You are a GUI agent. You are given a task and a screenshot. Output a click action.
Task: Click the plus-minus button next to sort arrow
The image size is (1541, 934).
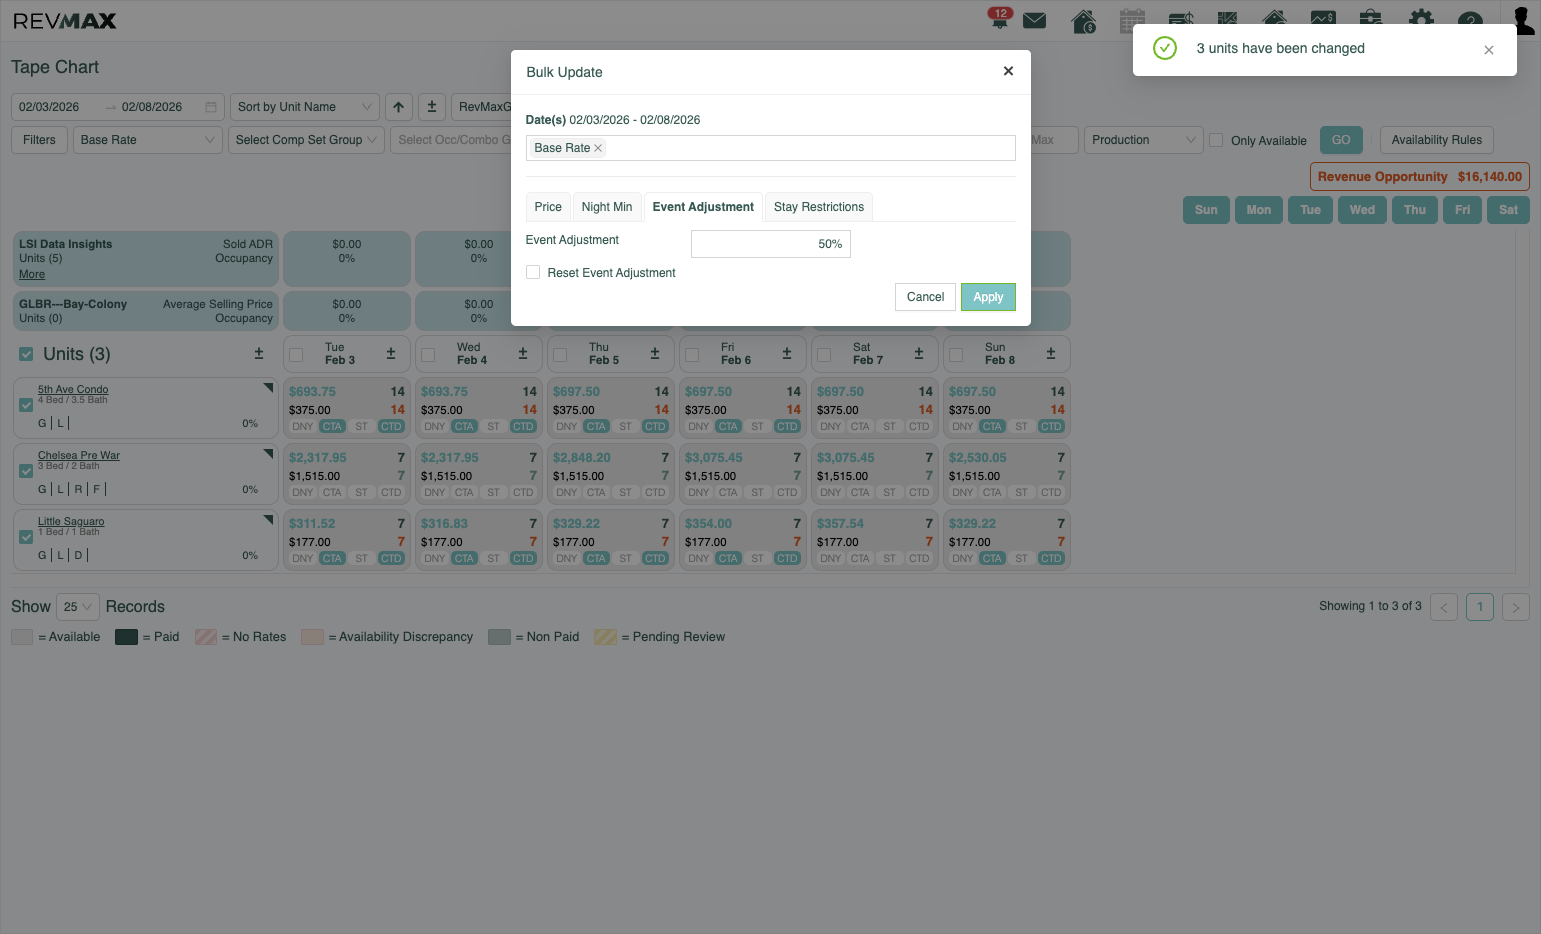point(432,107)
